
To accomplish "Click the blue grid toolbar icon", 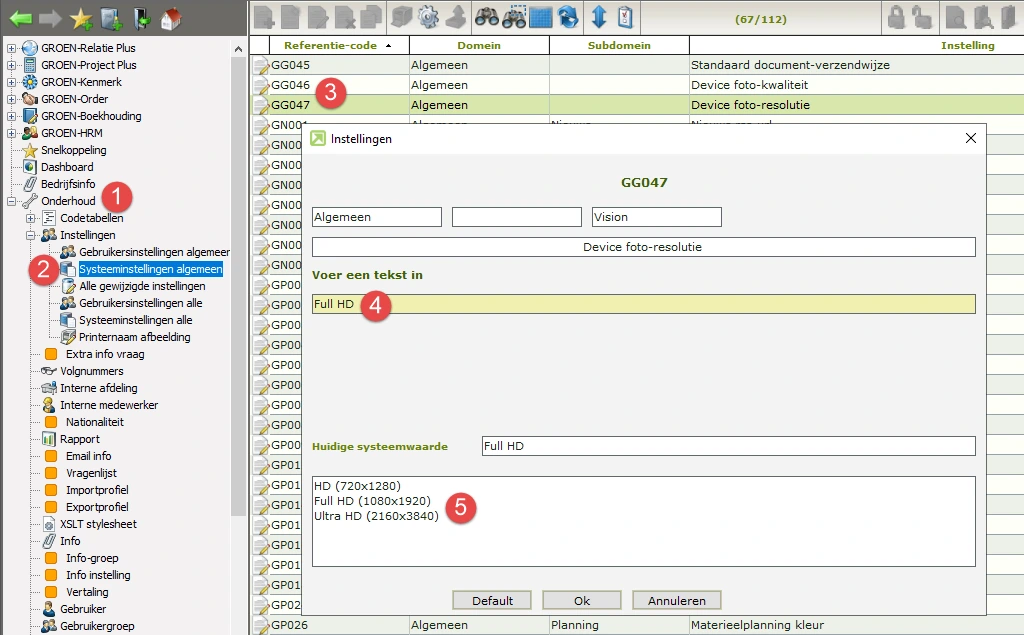I will pyautogui.click(x=541, y=17).
